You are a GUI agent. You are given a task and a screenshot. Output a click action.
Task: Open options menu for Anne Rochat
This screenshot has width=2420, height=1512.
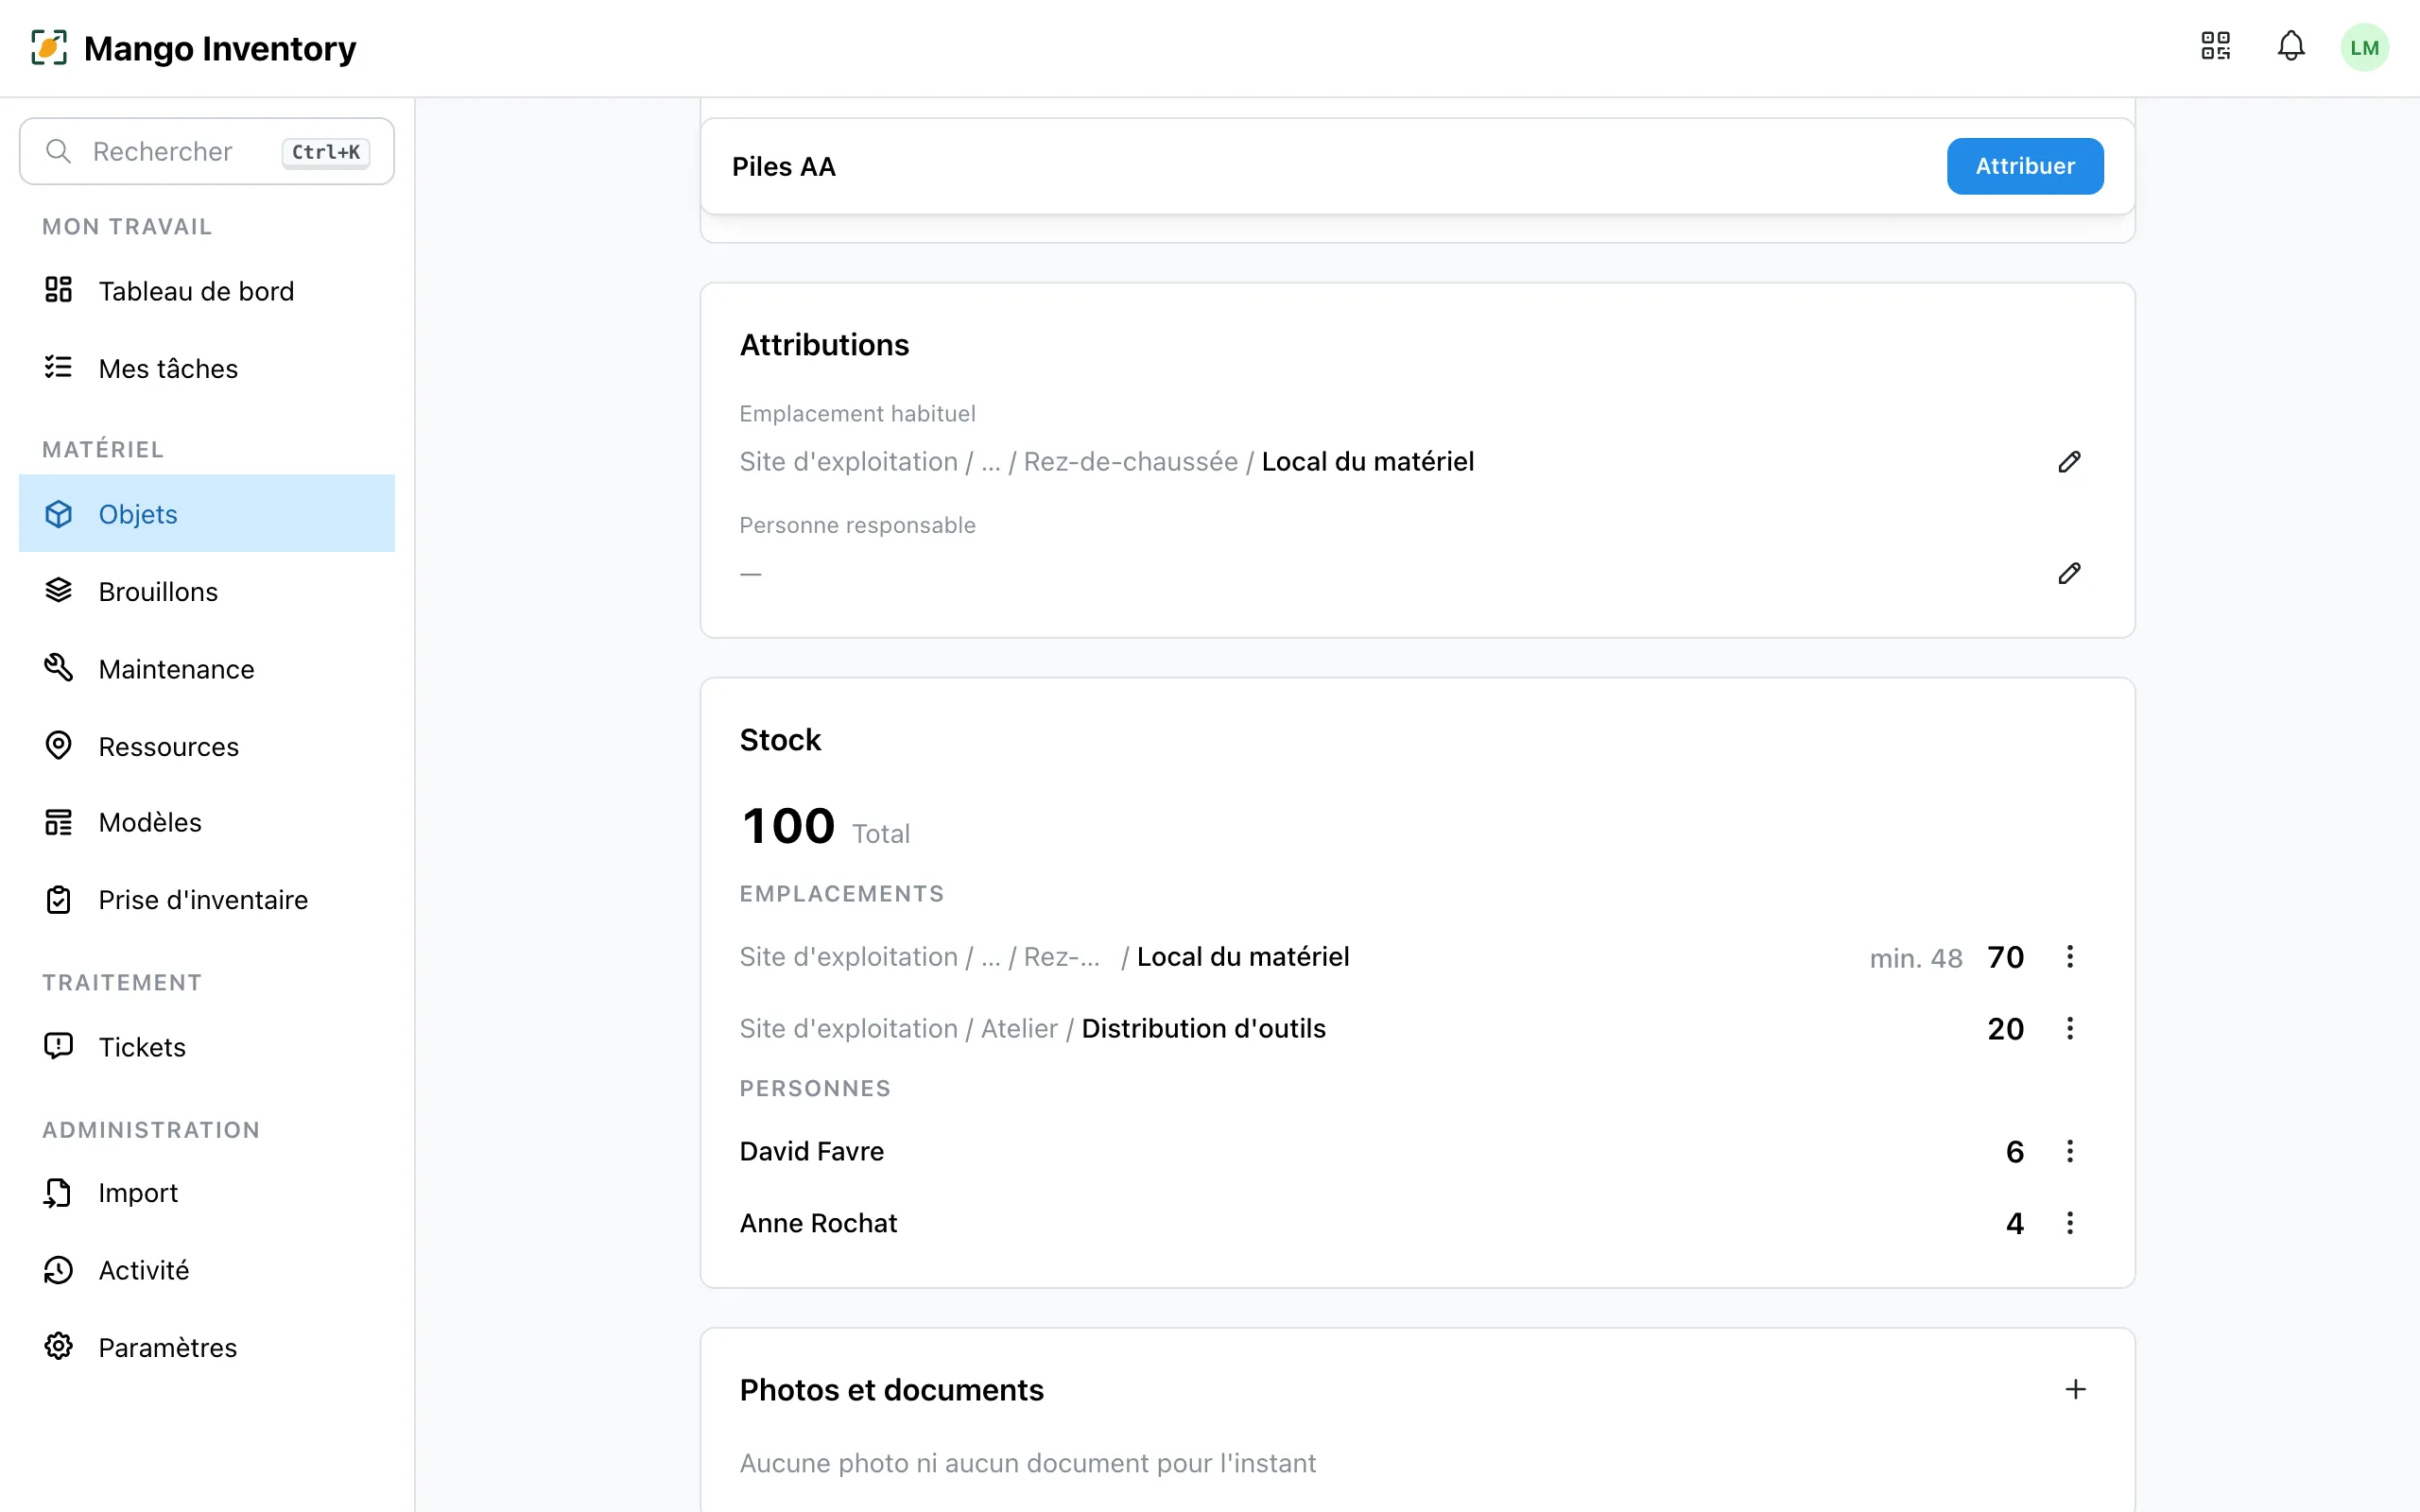click(x=2069, y=1223)
